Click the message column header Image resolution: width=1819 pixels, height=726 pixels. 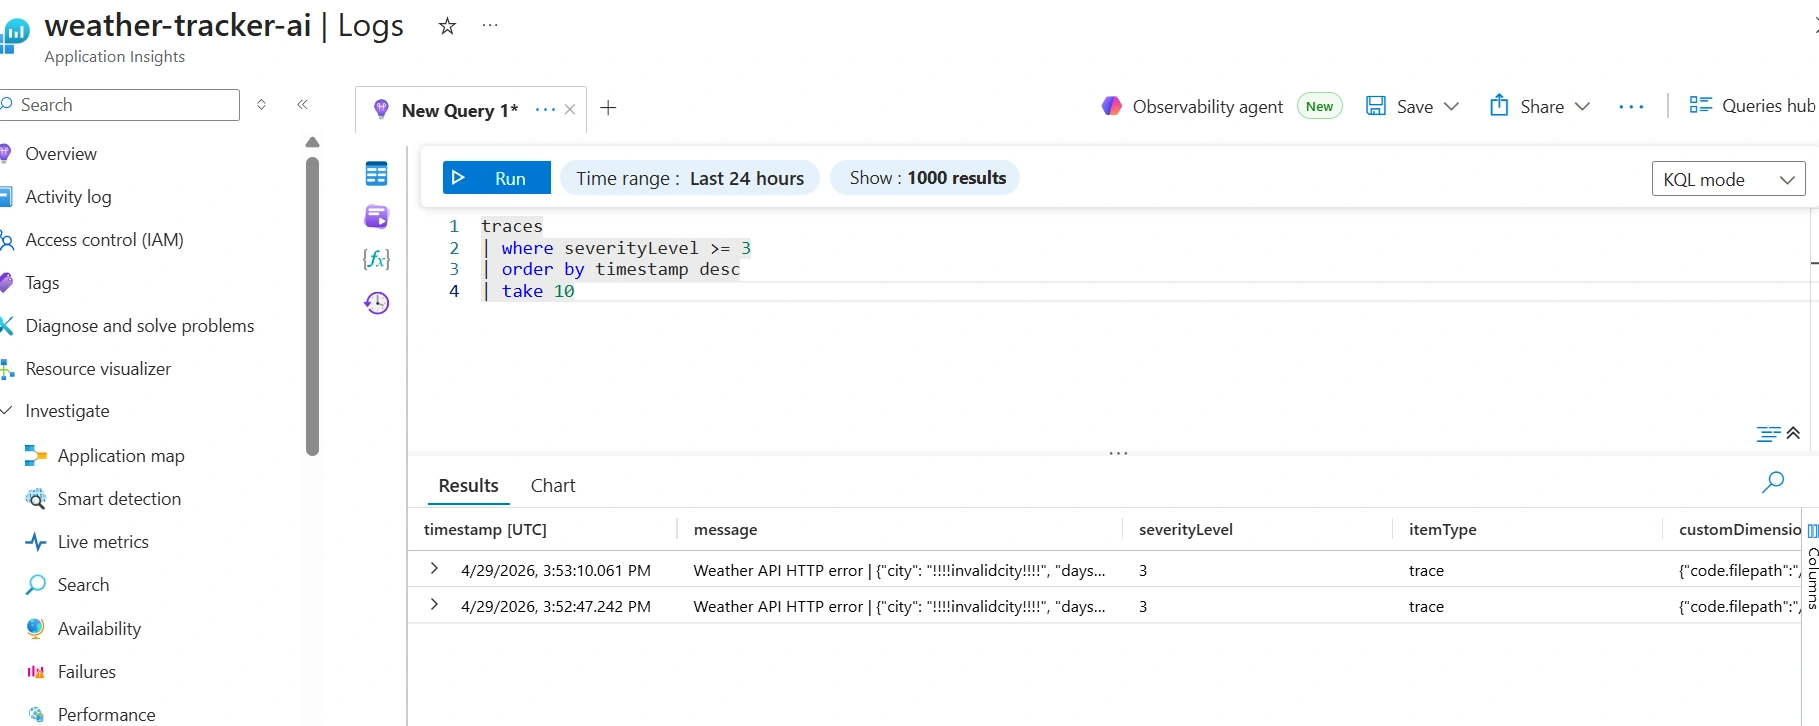pos(725,530)
